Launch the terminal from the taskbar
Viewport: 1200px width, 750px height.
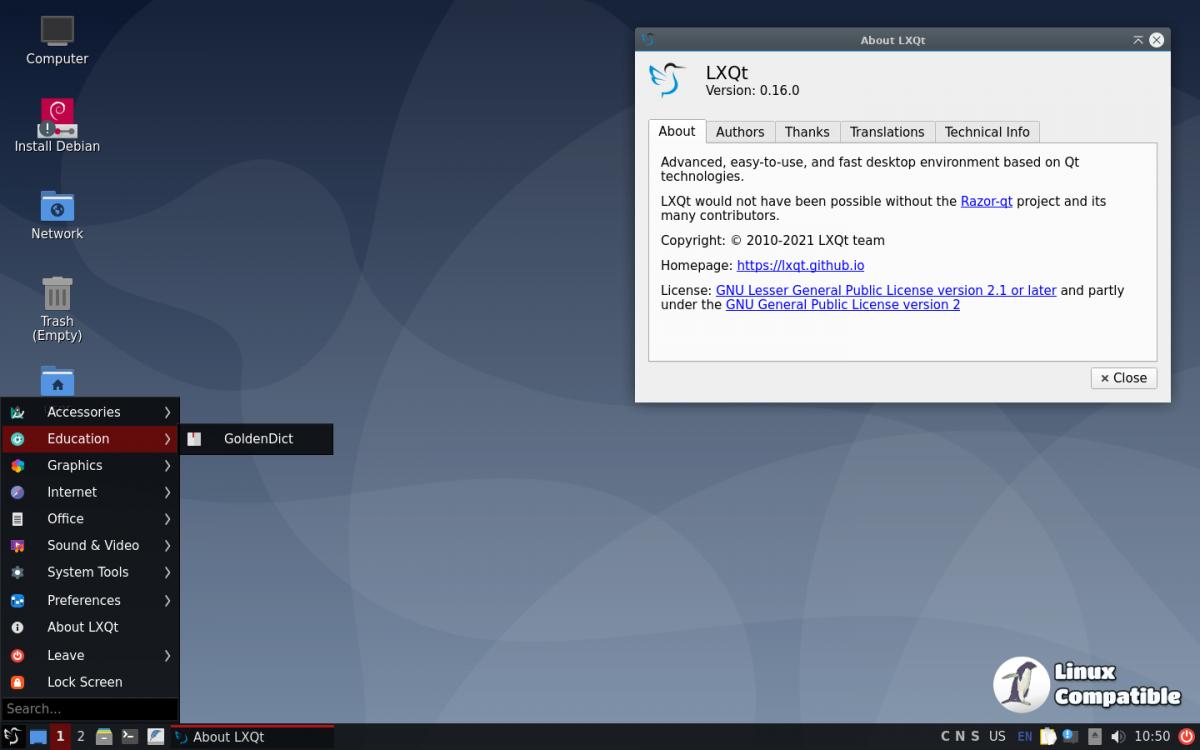129,737
